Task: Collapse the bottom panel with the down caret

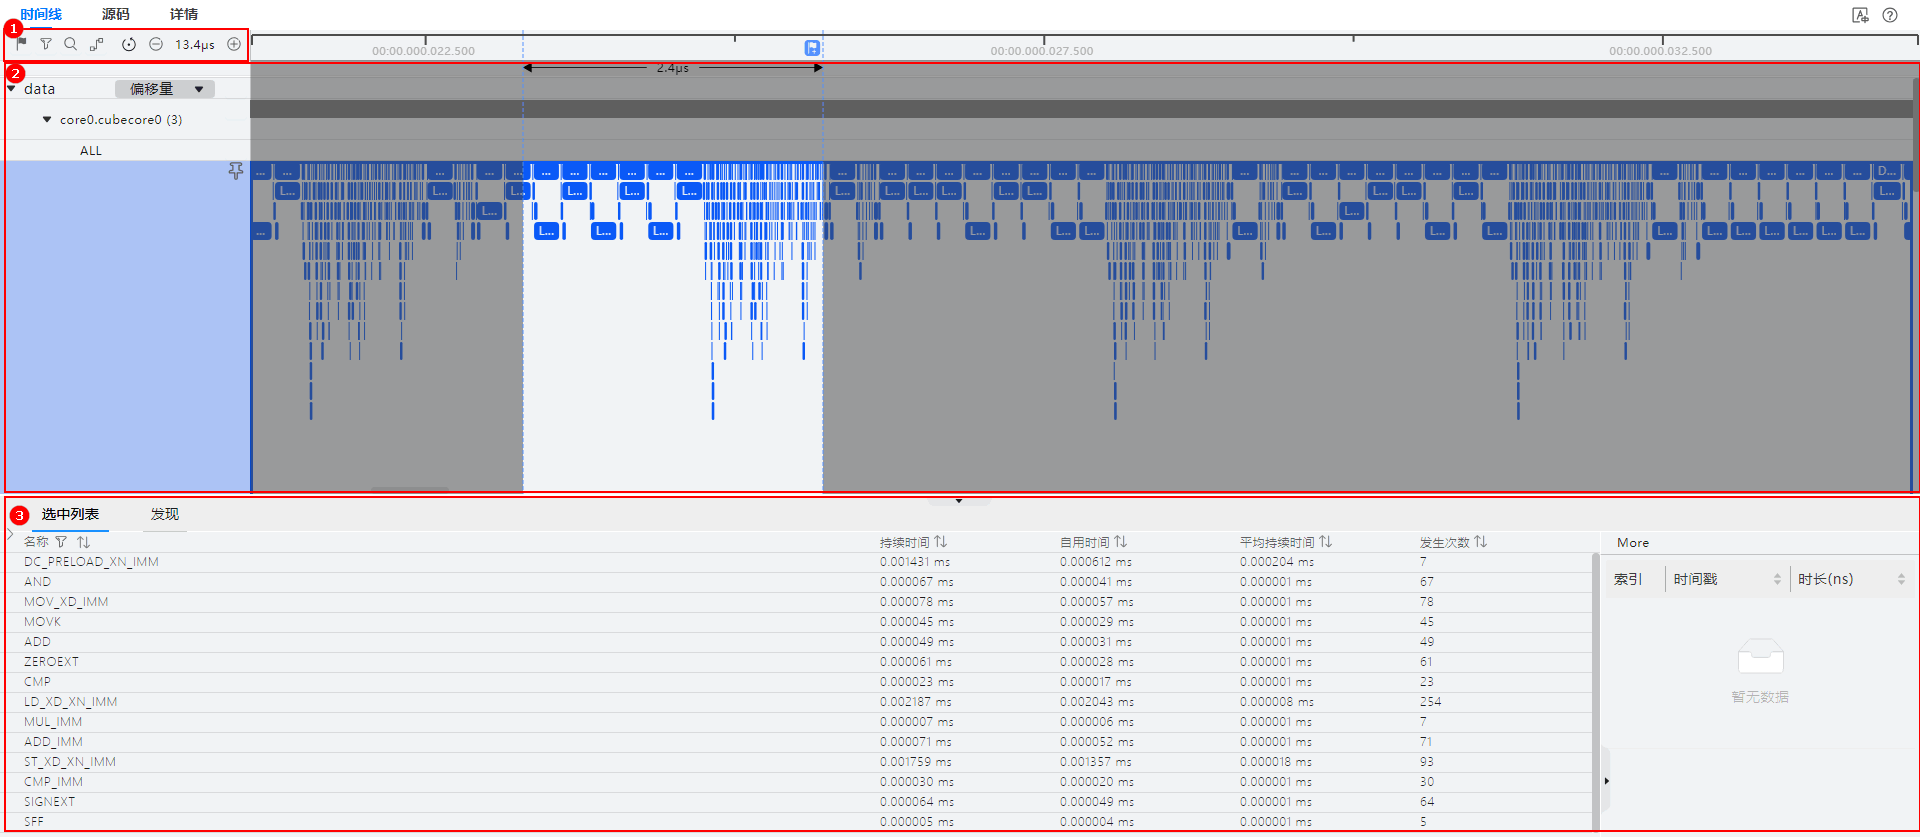Action: pos(959,501)
